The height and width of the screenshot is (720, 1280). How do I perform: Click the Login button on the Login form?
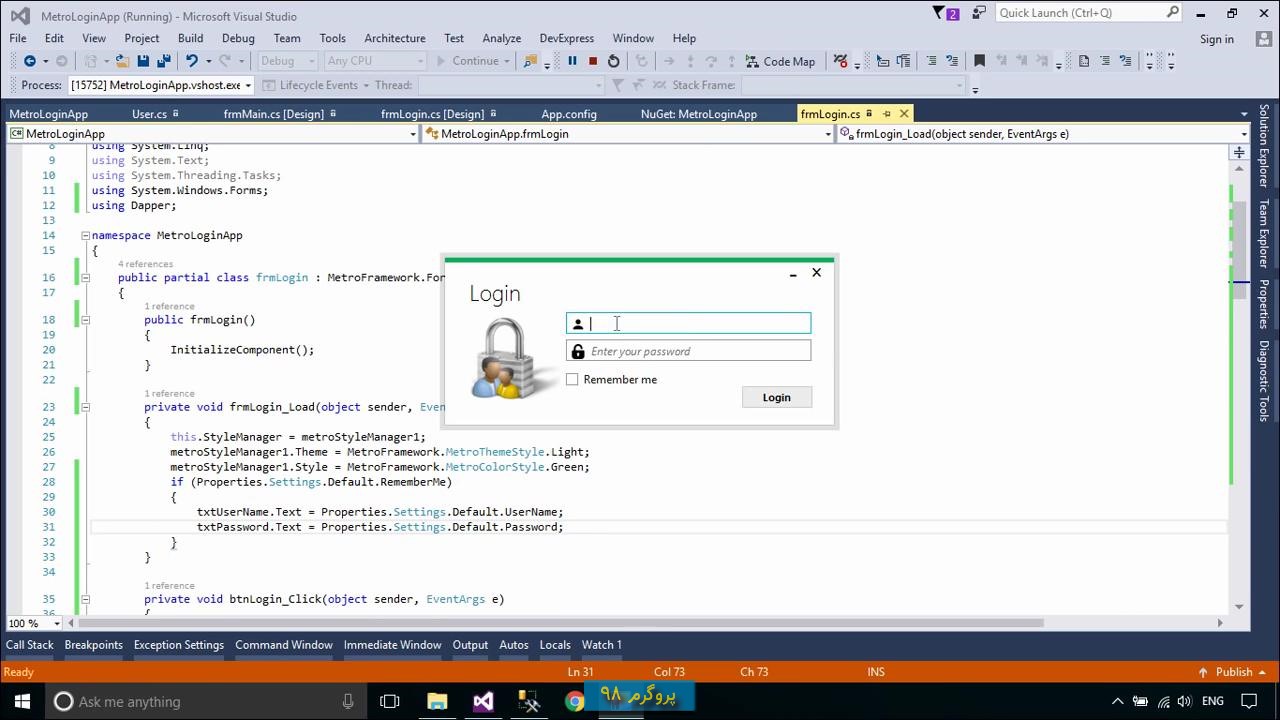point(776,397)
